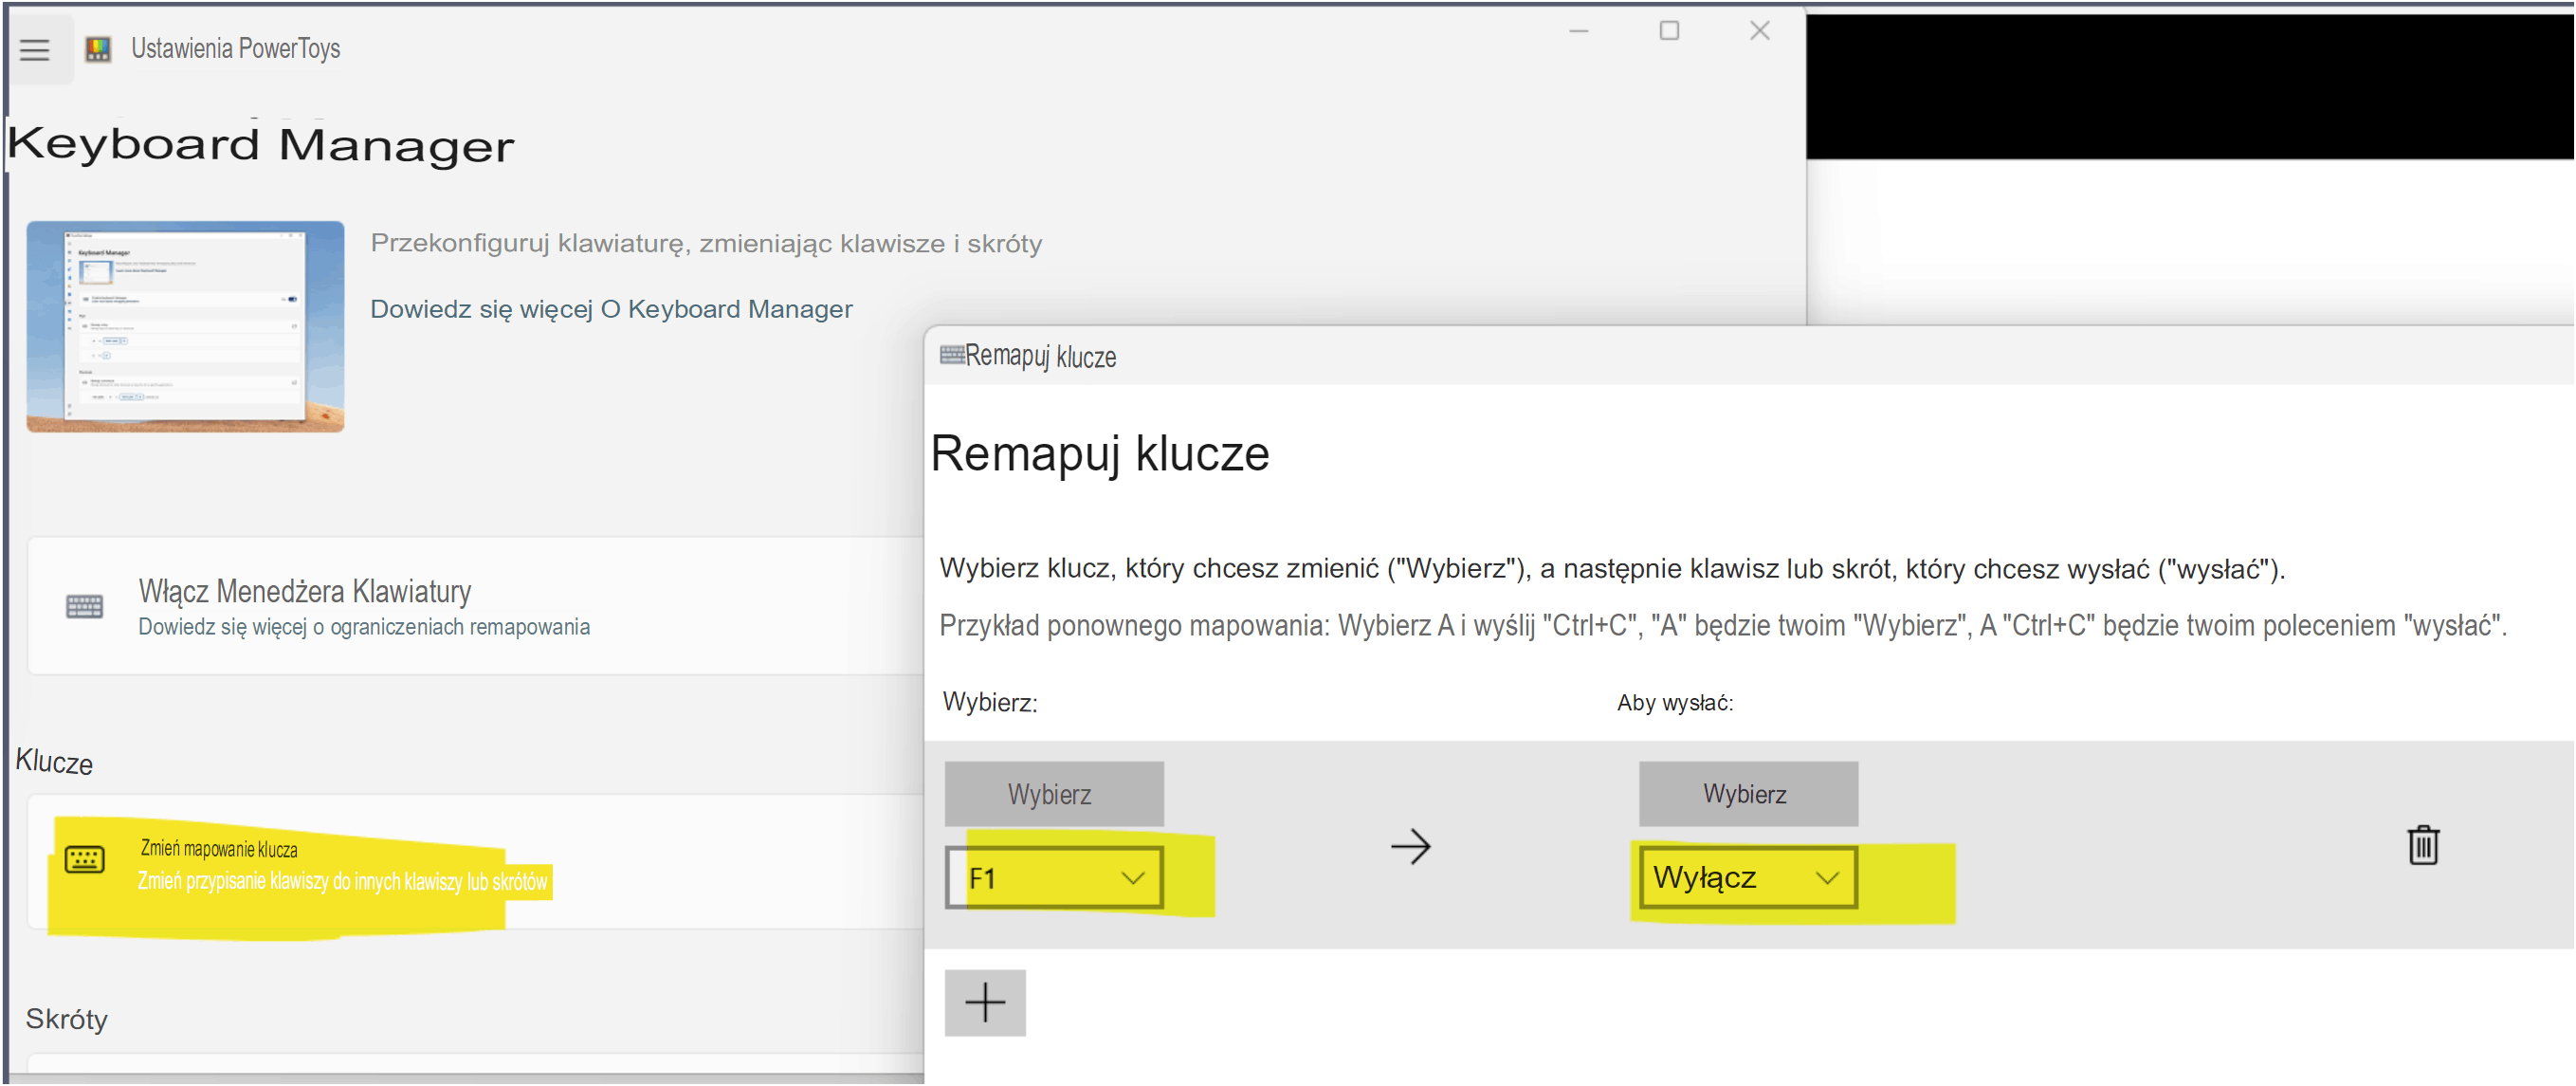
Task: Open link about remapping limitations
Action: [364, 627]
